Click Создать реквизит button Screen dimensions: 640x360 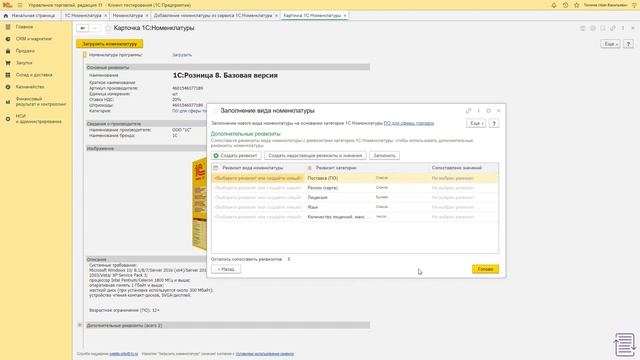(x=236, y=156)
